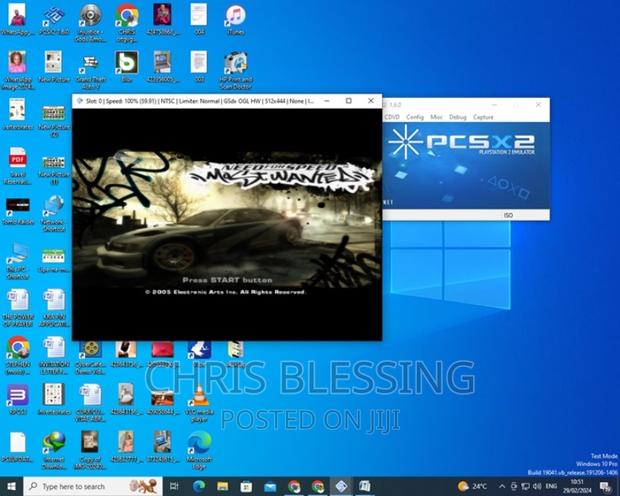Open the HP Print and Scan Doctor shortcut
Screen dimensions: 620x496
pos(235,64)
